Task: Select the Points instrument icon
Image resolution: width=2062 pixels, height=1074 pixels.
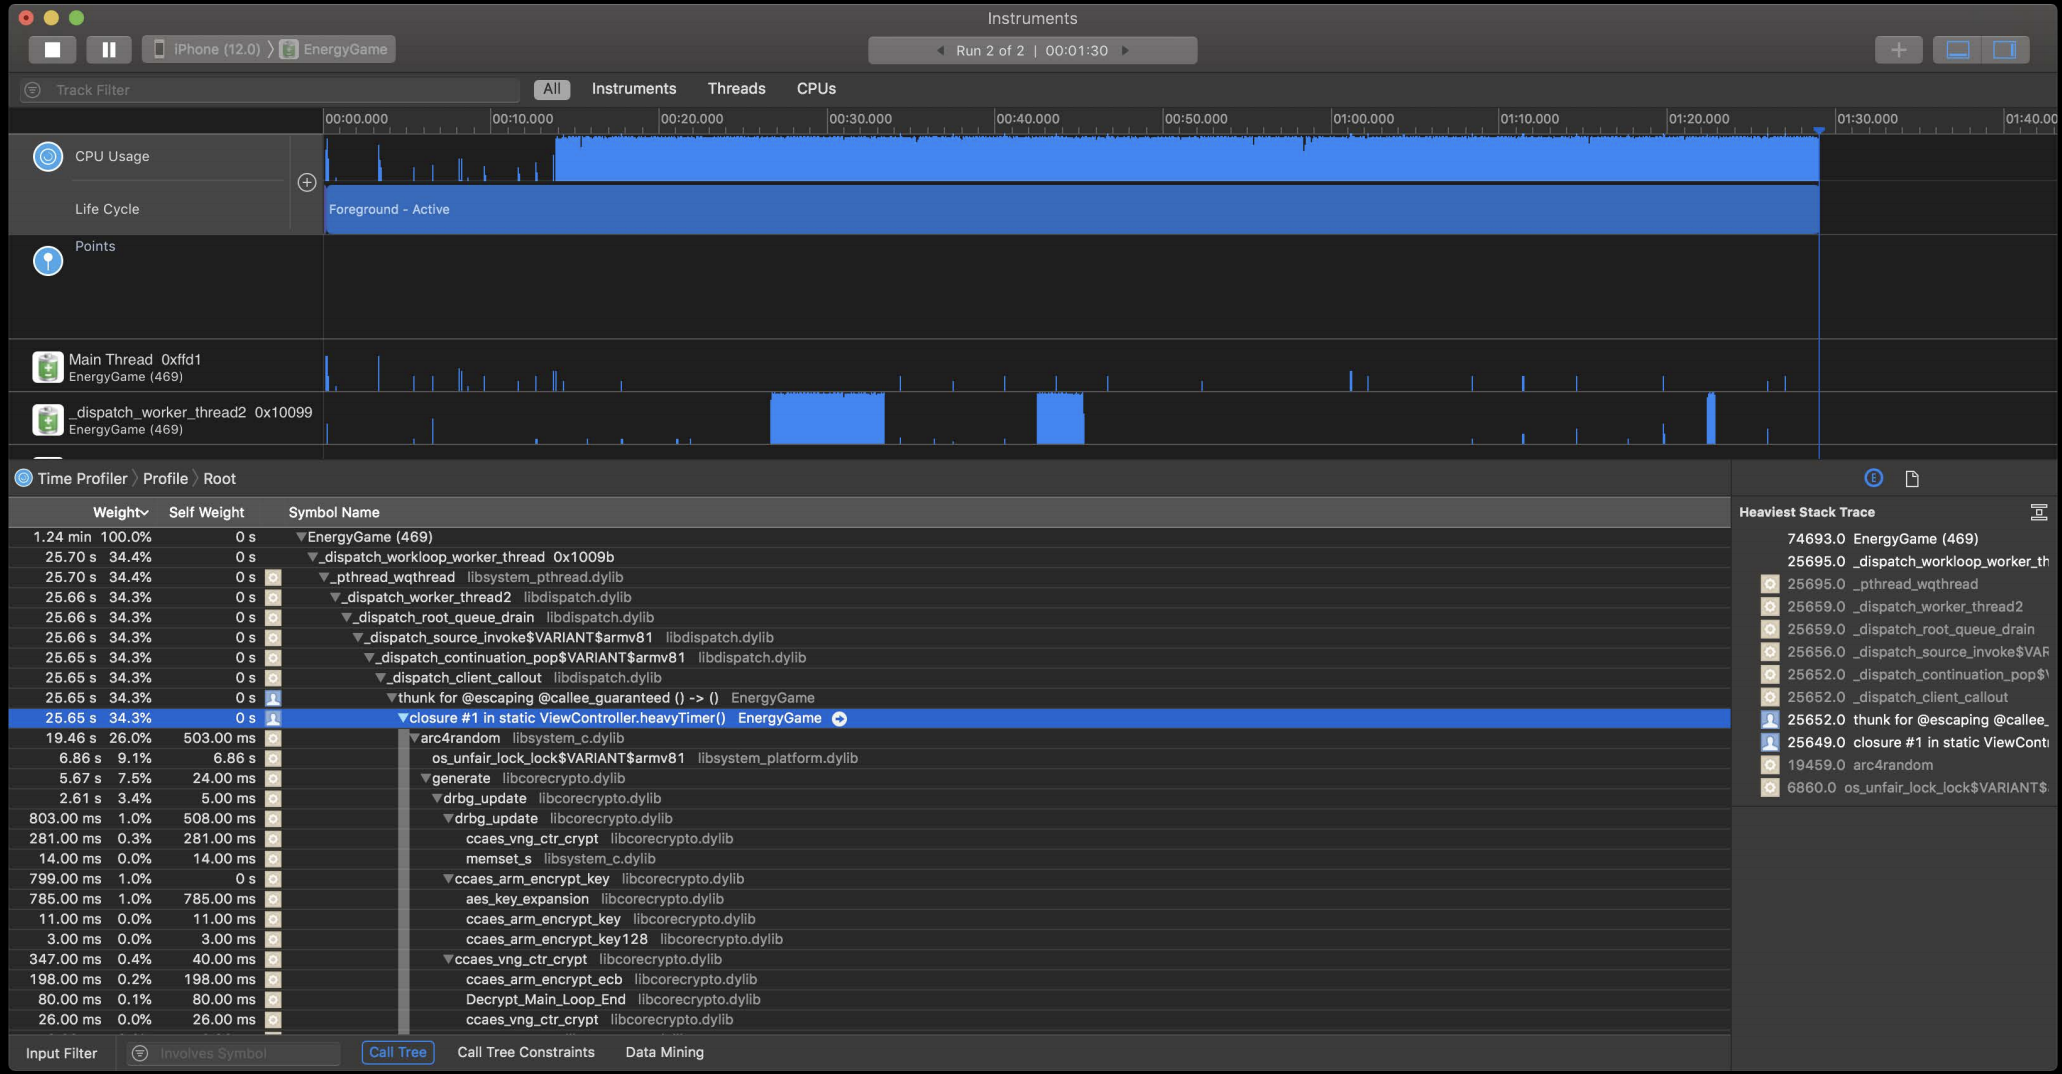Action: [x=48, y=260]
